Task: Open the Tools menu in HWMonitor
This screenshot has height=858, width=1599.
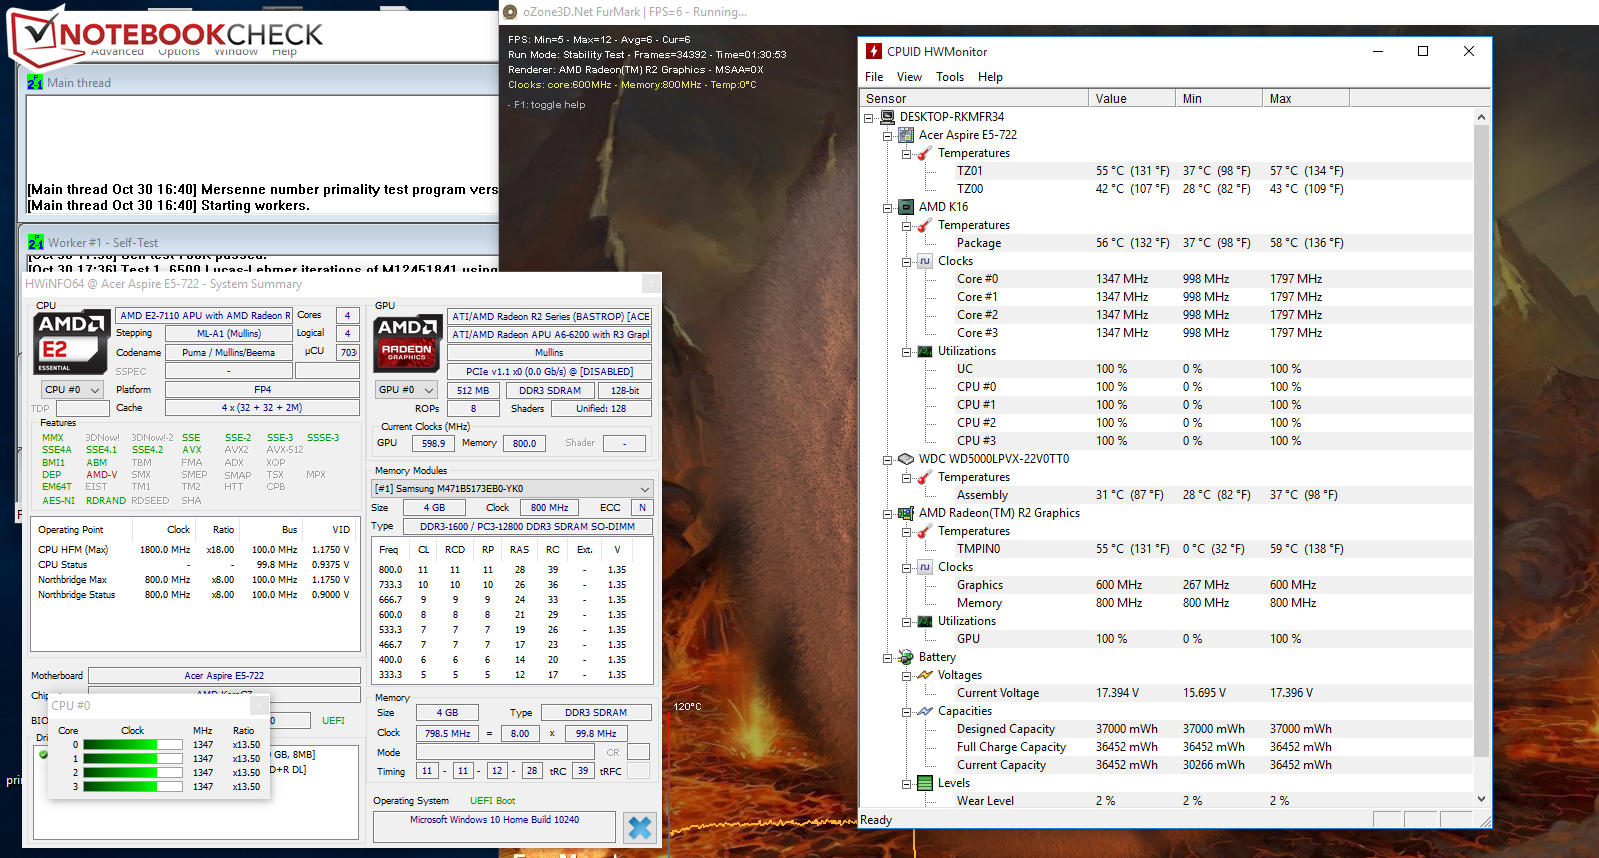Action: coord(950,77)
